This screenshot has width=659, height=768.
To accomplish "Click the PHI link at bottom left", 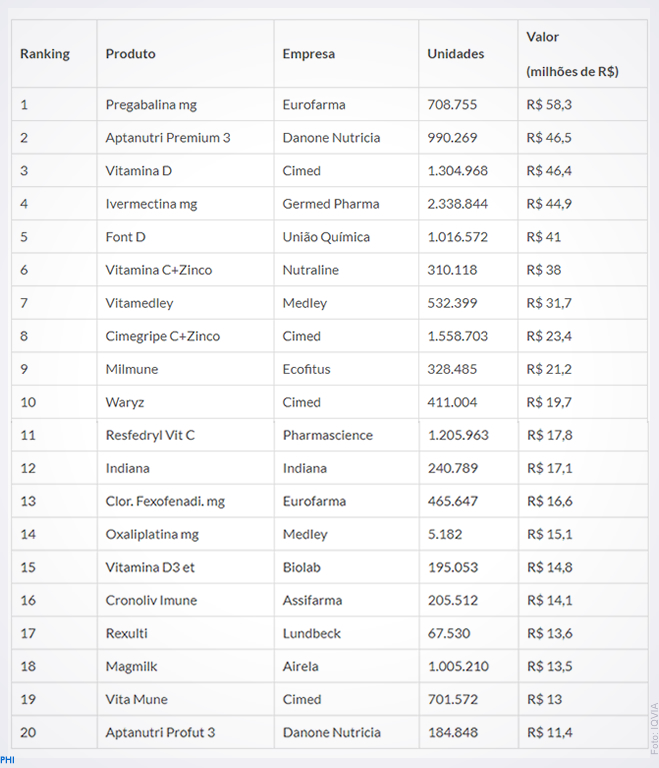I will point(7,760).
